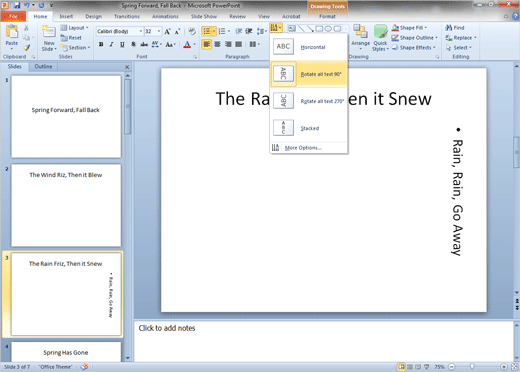Image resolution: width=520 pixels, height=372 pixels.
Task: Justify the text
Action: pos(239,44)
